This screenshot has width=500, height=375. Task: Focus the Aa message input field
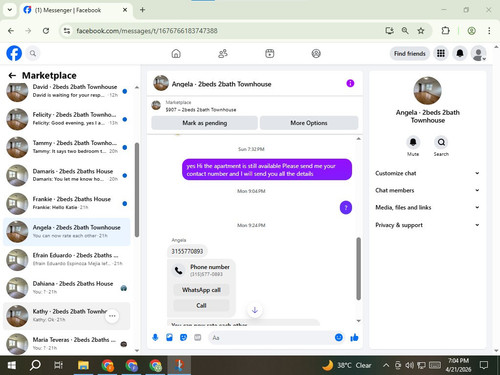(270, 338)
